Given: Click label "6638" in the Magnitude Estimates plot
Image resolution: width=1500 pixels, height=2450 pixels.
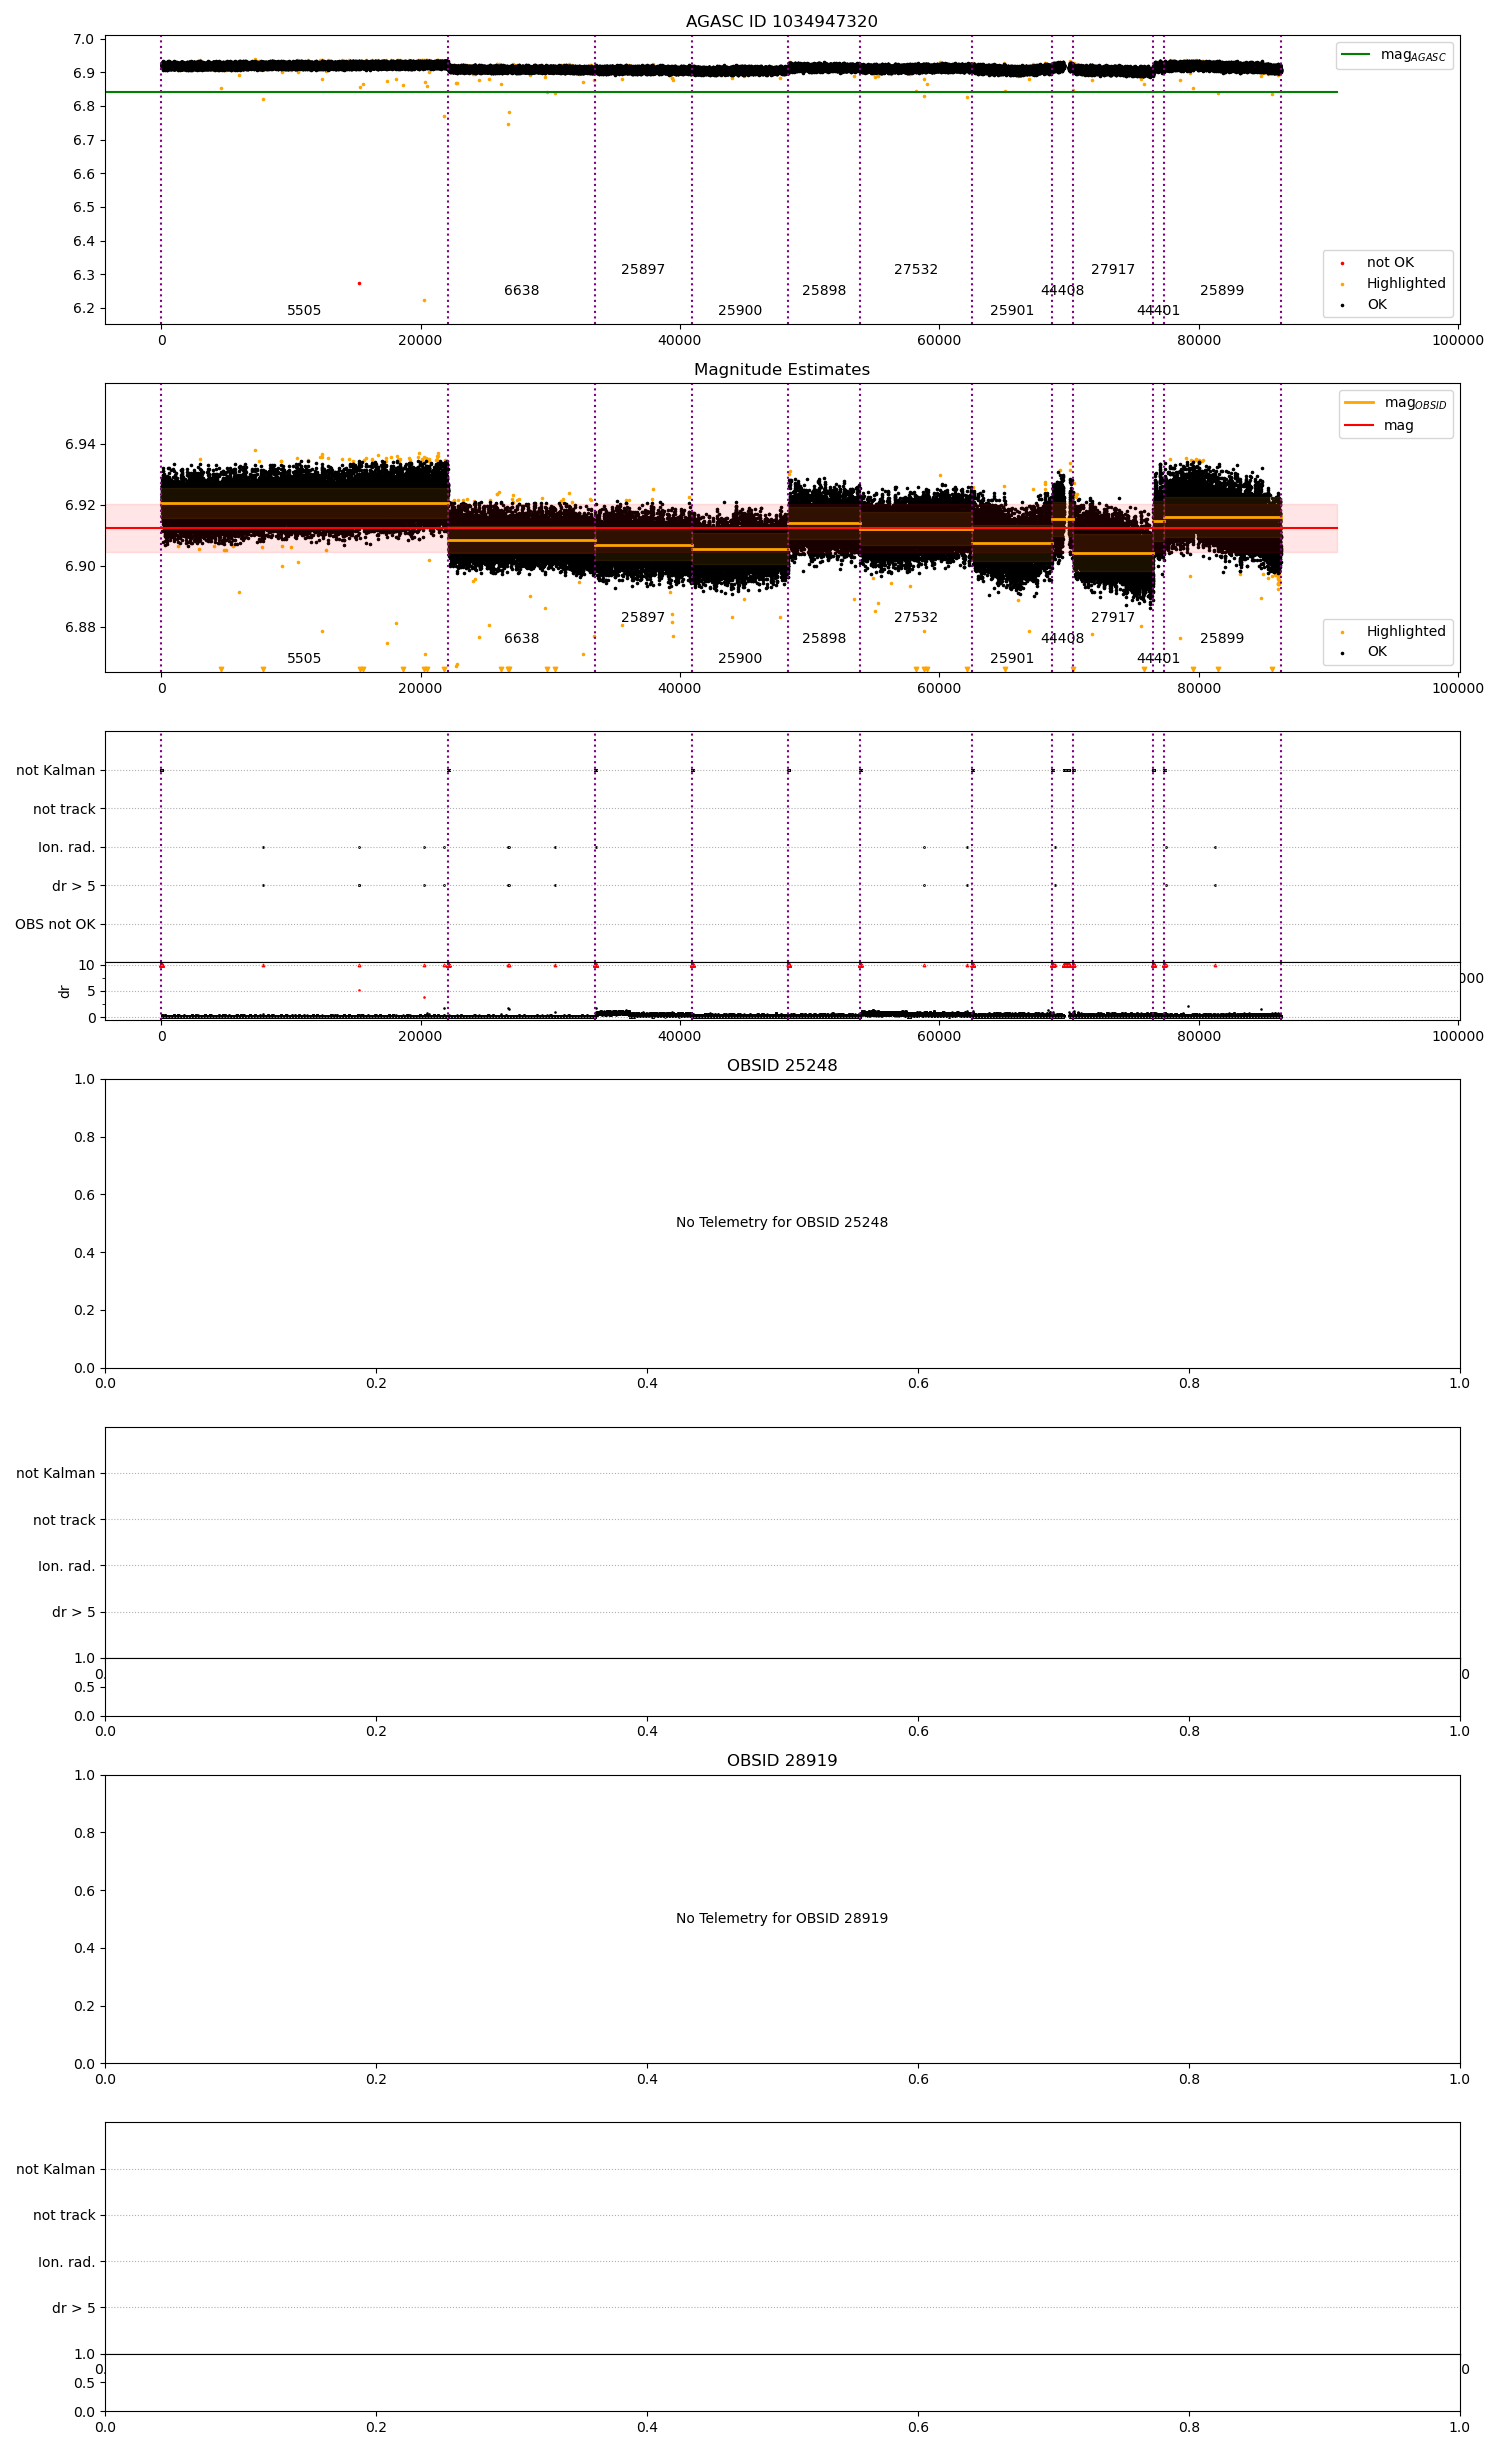Looking at the screenshot, I should [x=521, y=638].
